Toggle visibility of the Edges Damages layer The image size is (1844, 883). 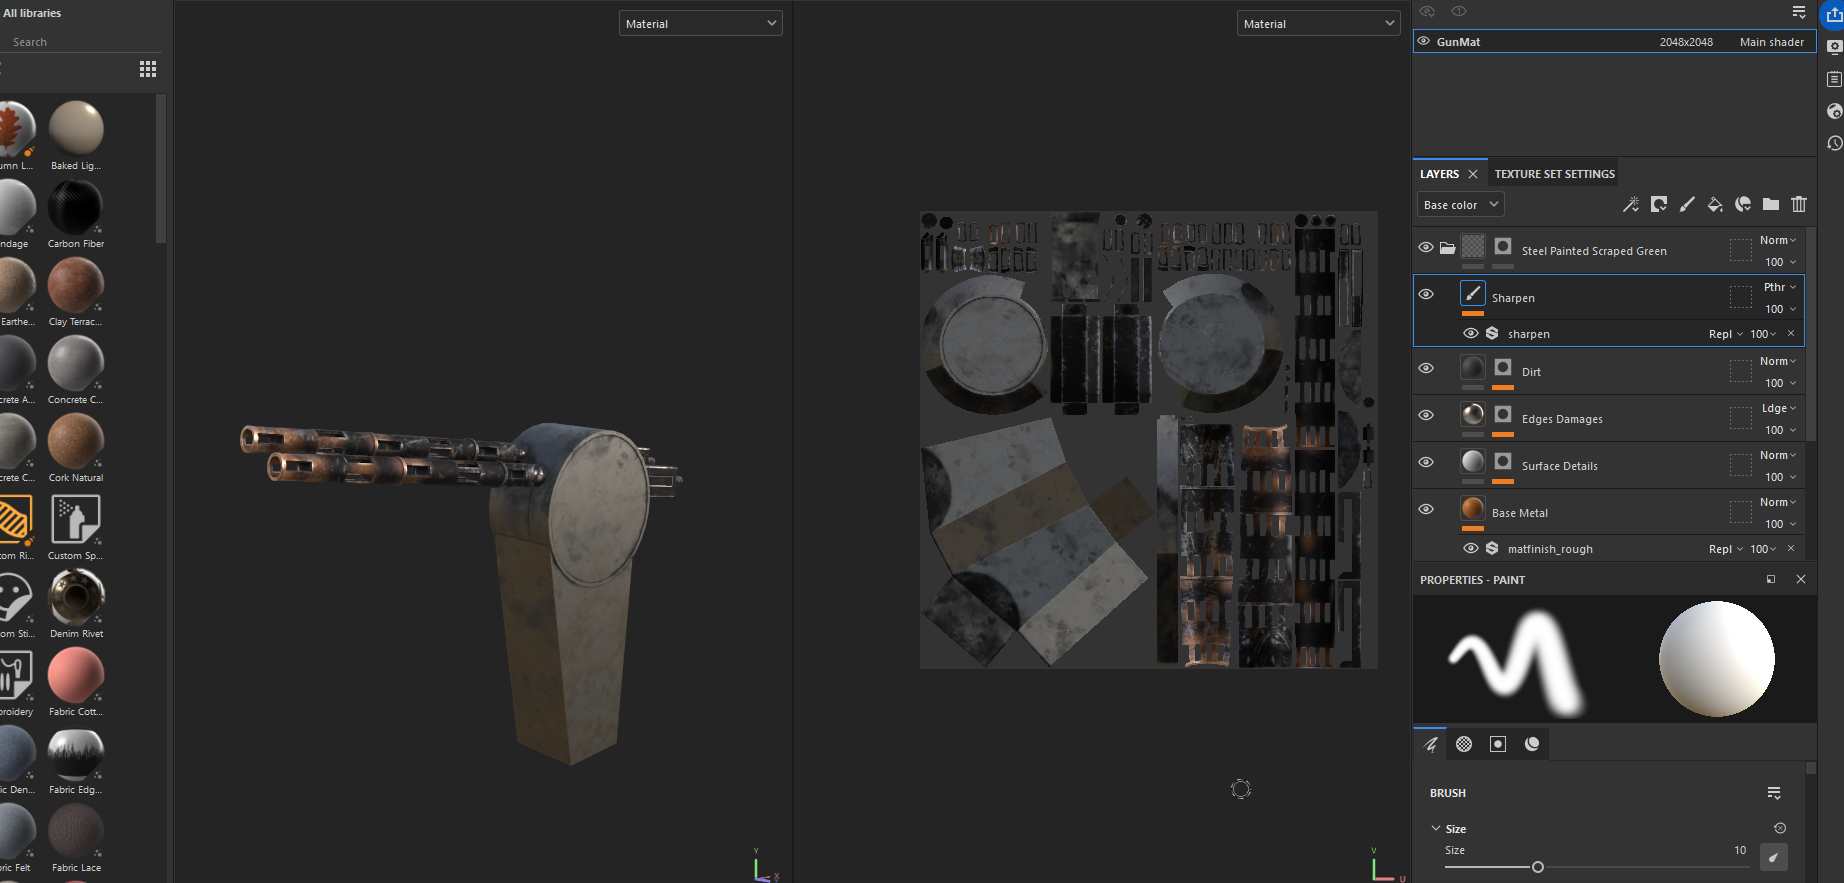pos(1426,416)
